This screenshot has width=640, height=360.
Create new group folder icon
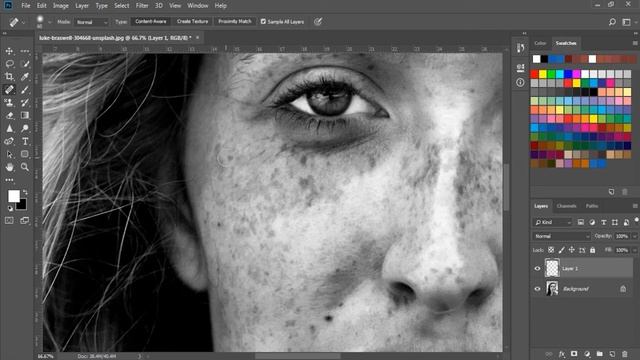[600, 354]
